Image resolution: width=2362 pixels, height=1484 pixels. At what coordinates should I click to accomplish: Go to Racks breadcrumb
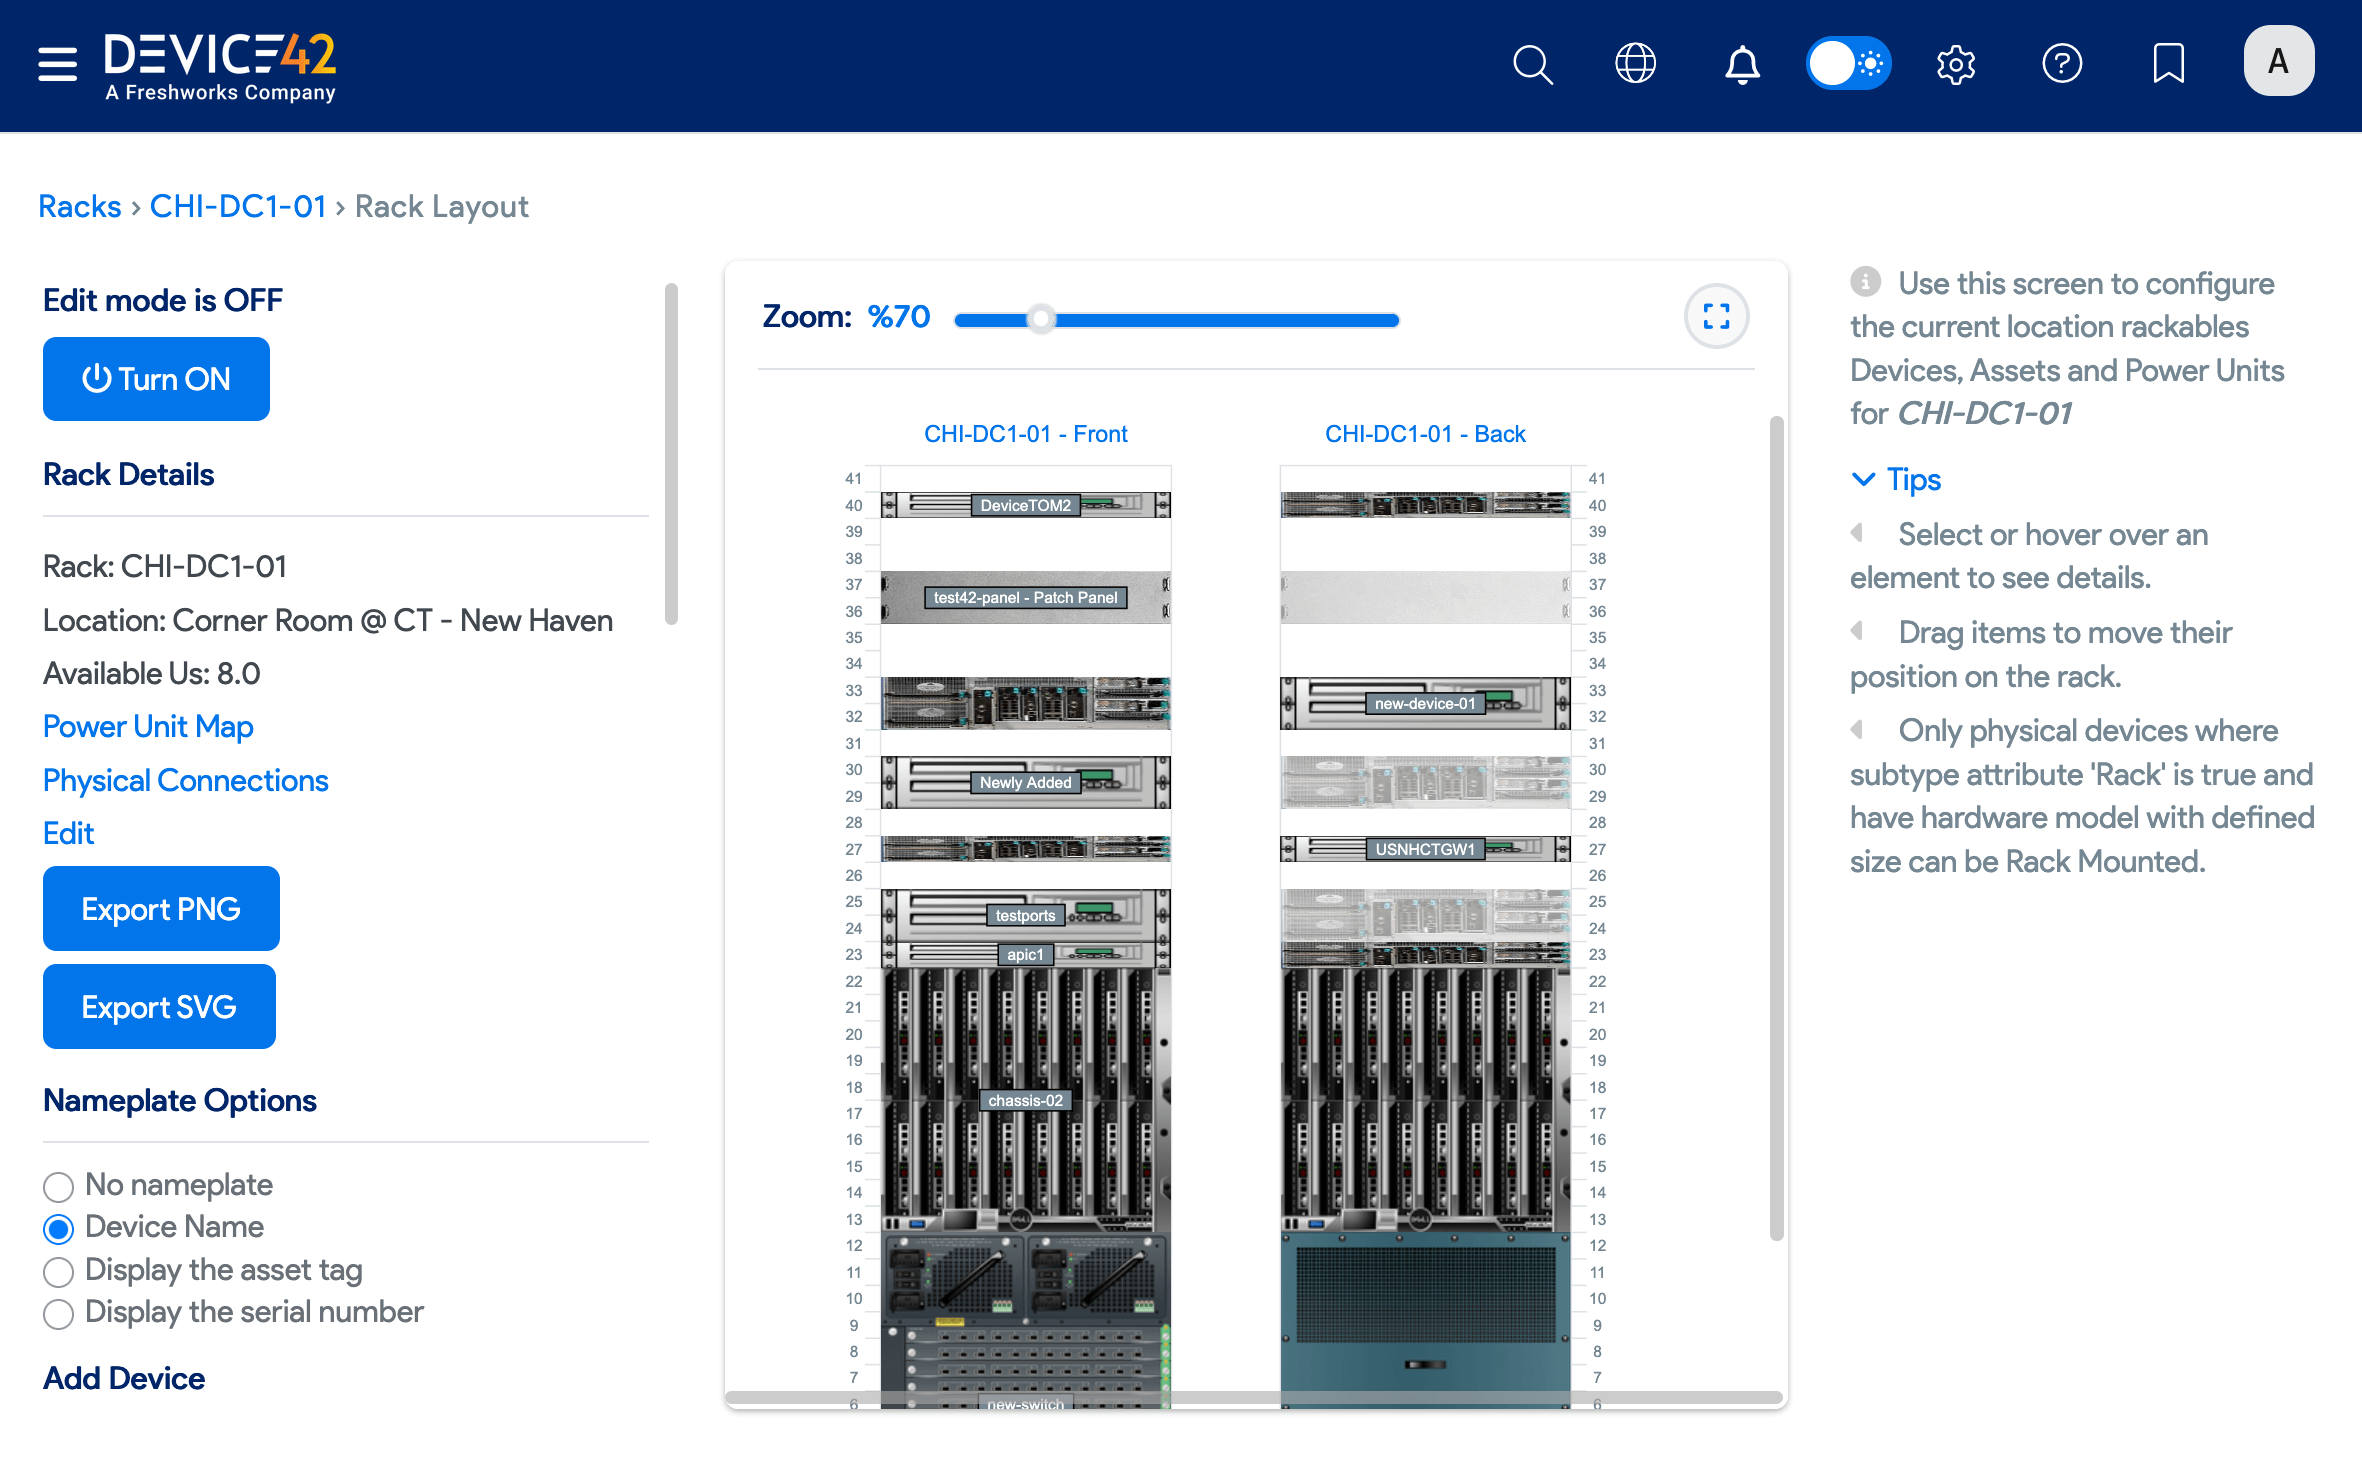tap(79, 206)
